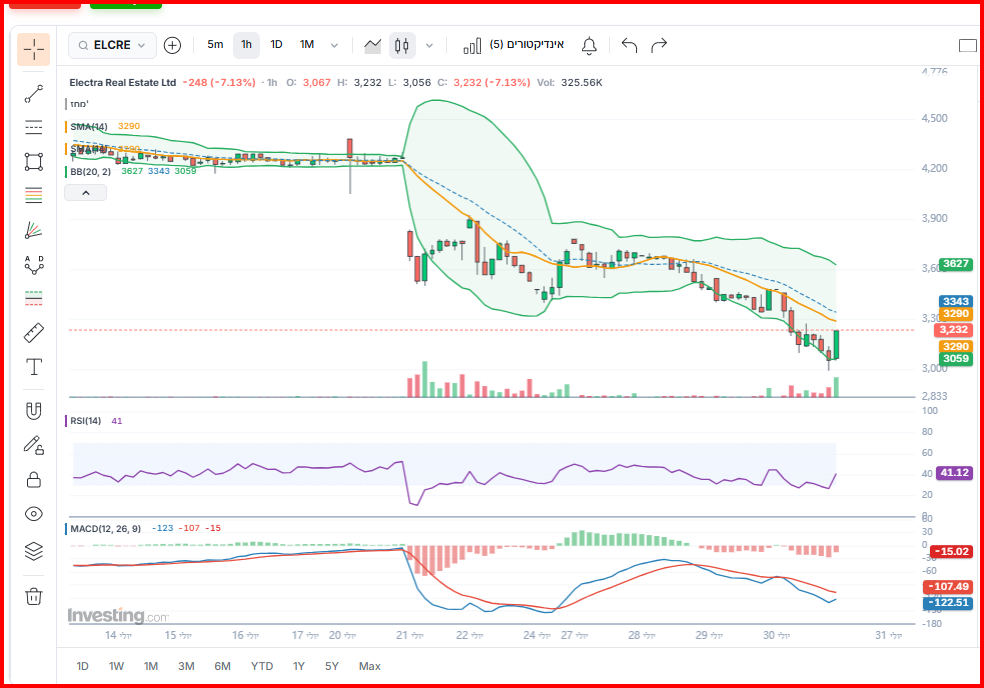Click the -15.02 MACD histogram label

coord(951,551)
